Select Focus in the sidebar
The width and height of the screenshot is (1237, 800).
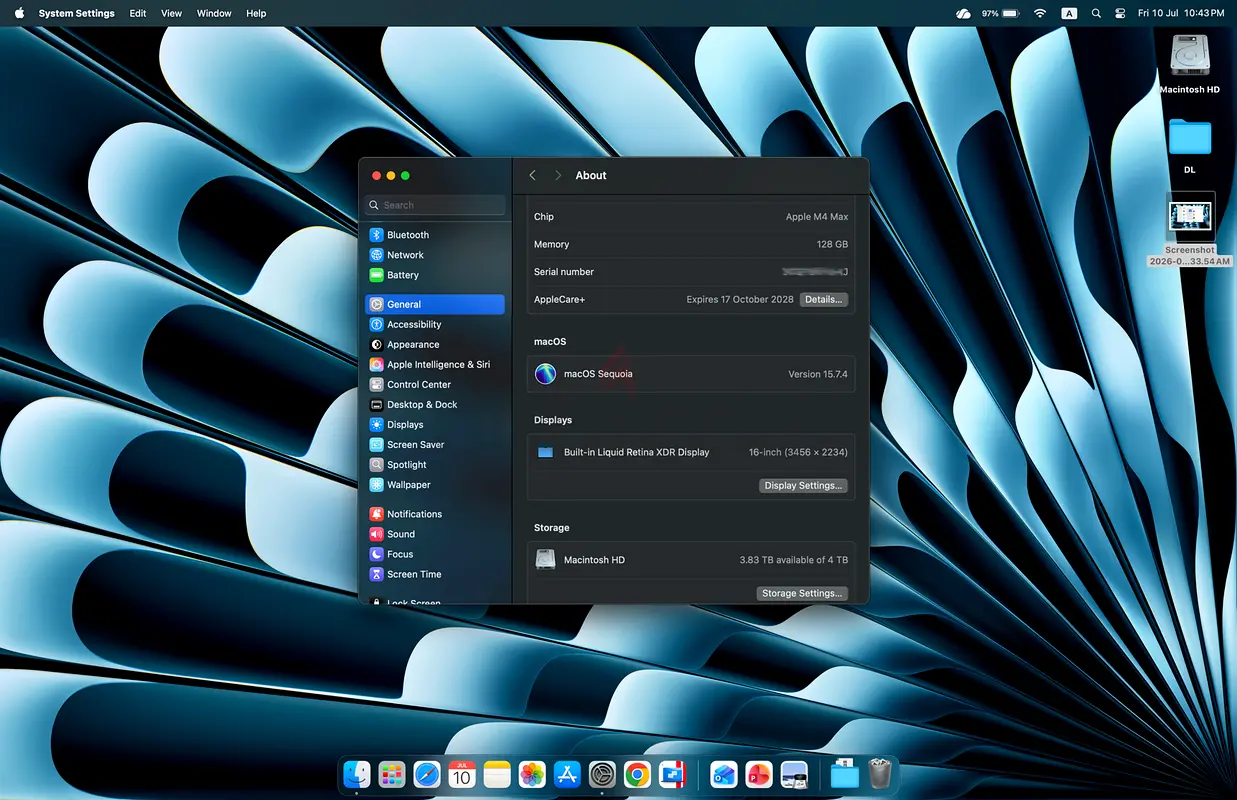[x=435, y=554]
